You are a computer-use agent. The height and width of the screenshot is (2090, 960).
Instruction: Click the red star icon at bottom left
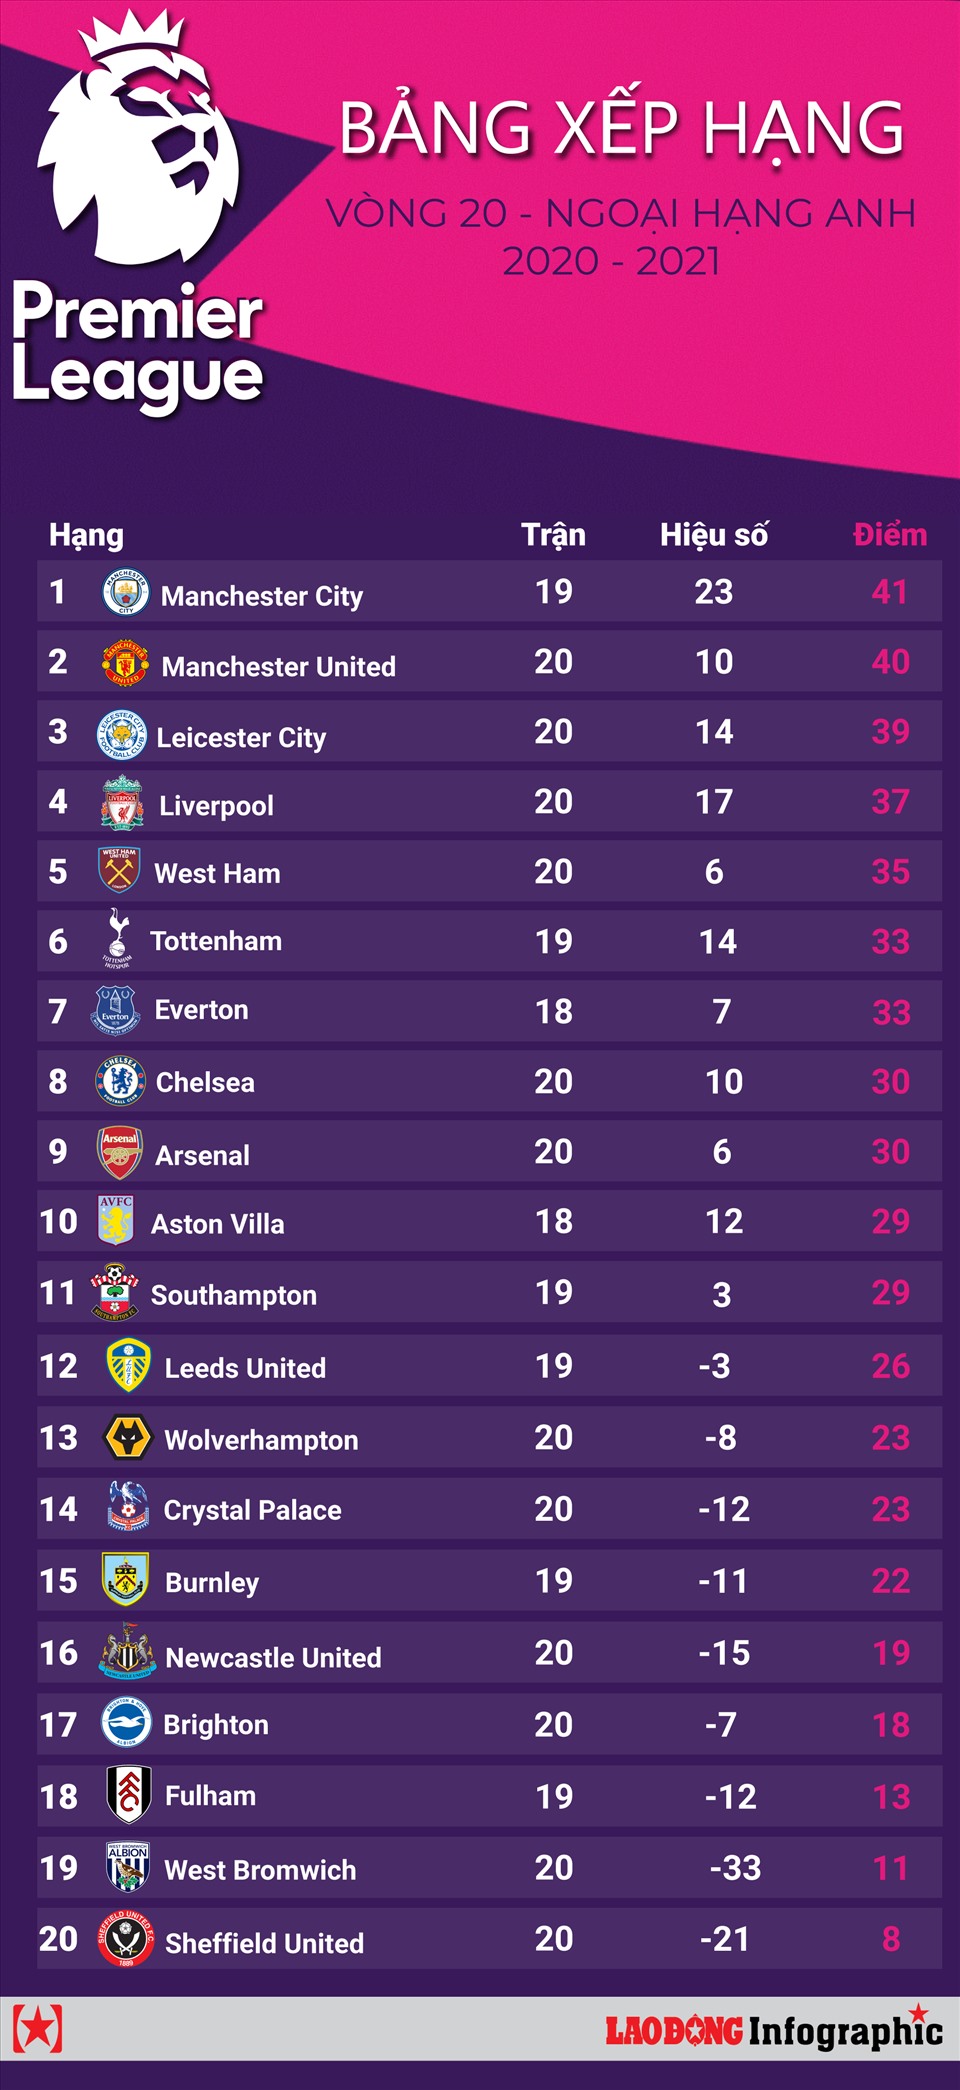pos(37,2028)
